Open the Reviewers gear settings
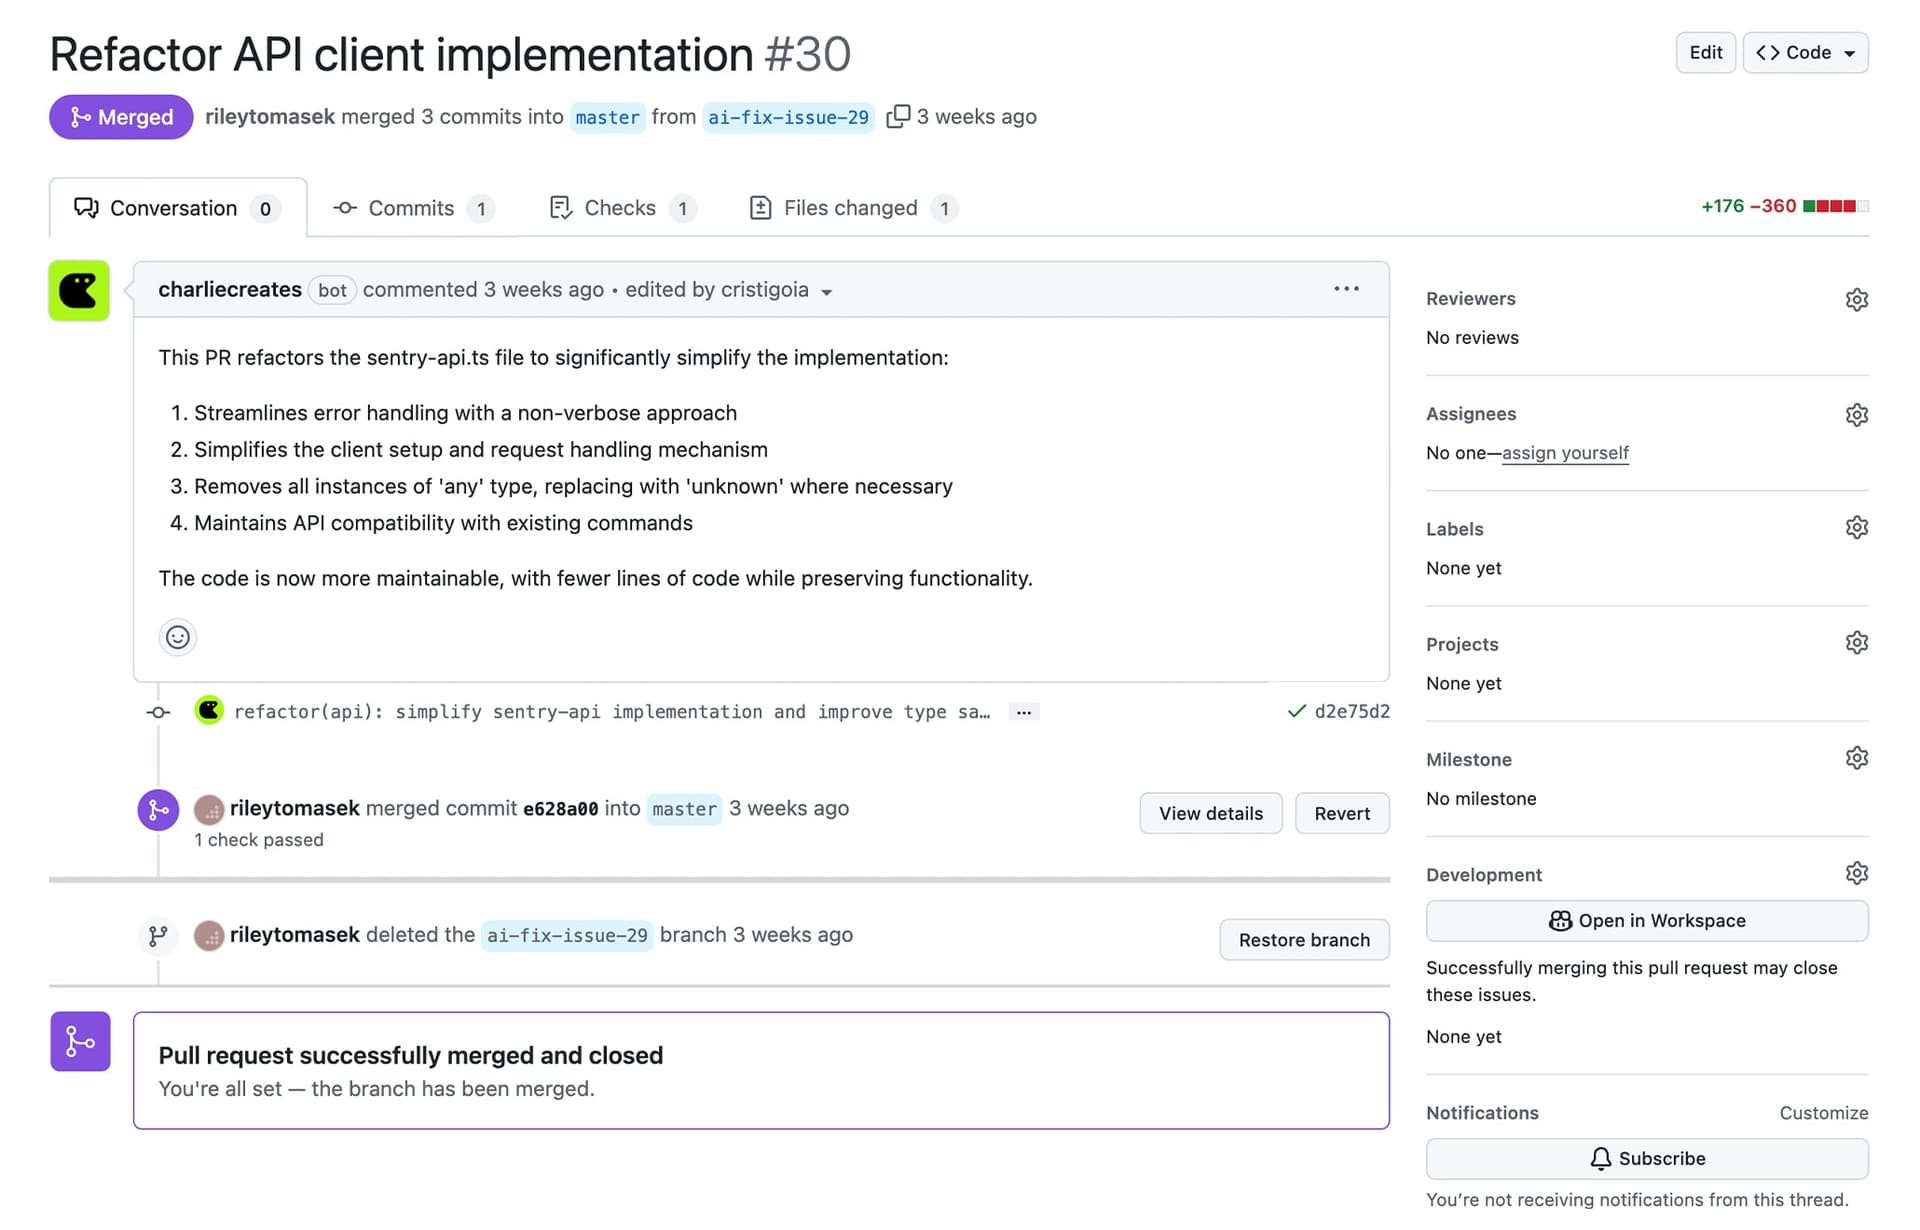The width and height of the screenshot is (1920, 1230). click(x=1856, y=299)
